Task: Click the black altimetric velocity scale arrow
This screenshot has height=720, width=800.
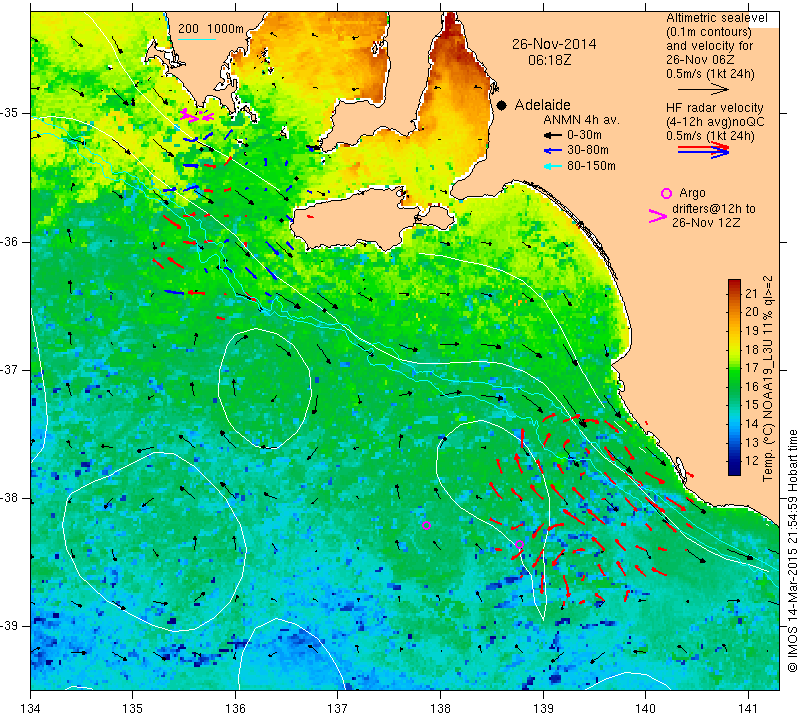Action: [x=703, y=89]
